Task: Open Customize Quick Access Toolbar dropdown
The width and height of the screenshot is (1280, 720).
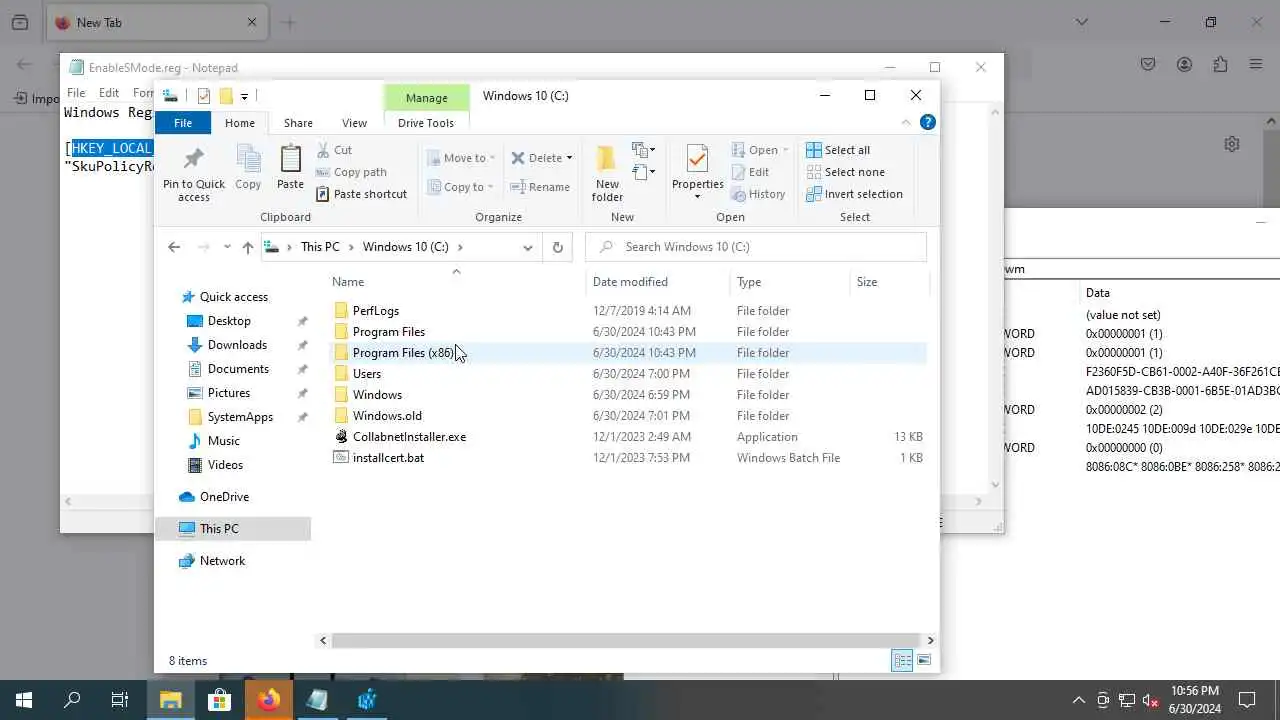Action: pyautogui.click(x=244, y=96)
